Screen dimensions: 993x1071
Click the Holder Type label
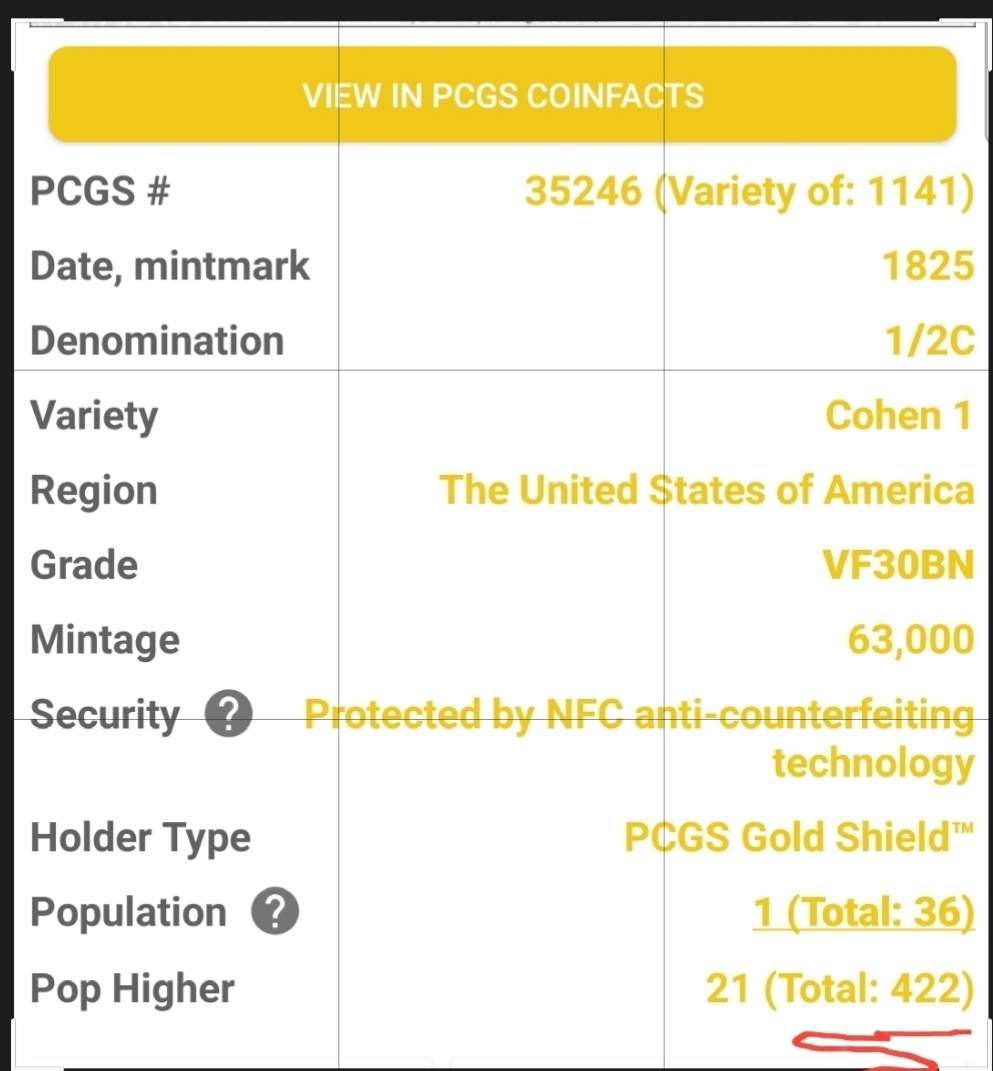[x=140, y=838]
